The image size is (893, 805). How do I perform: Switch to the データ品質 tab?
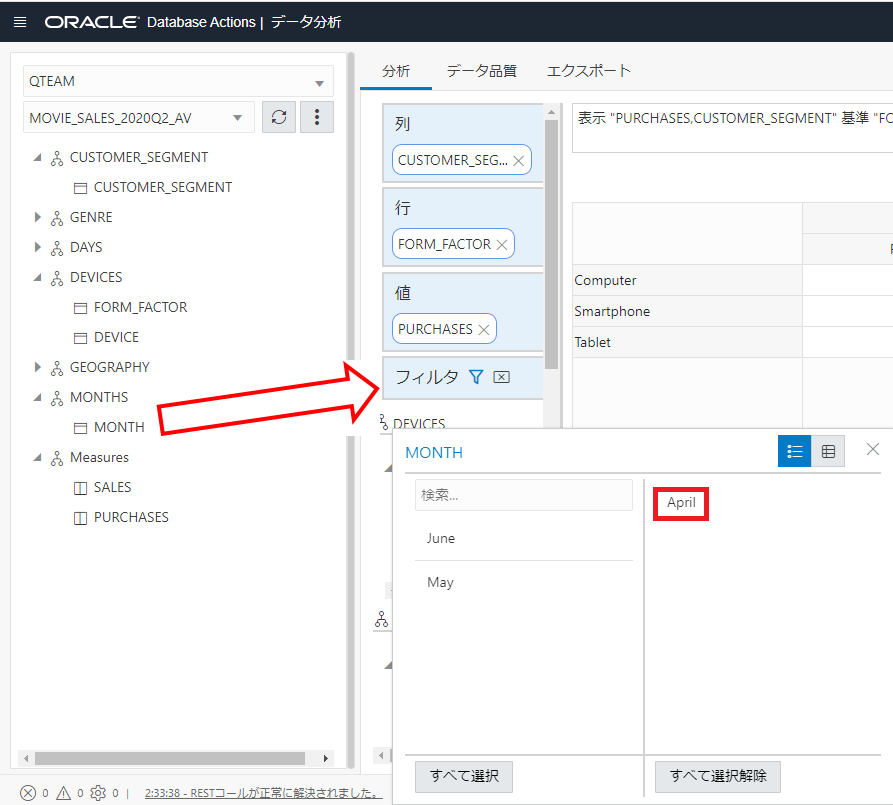481,71
